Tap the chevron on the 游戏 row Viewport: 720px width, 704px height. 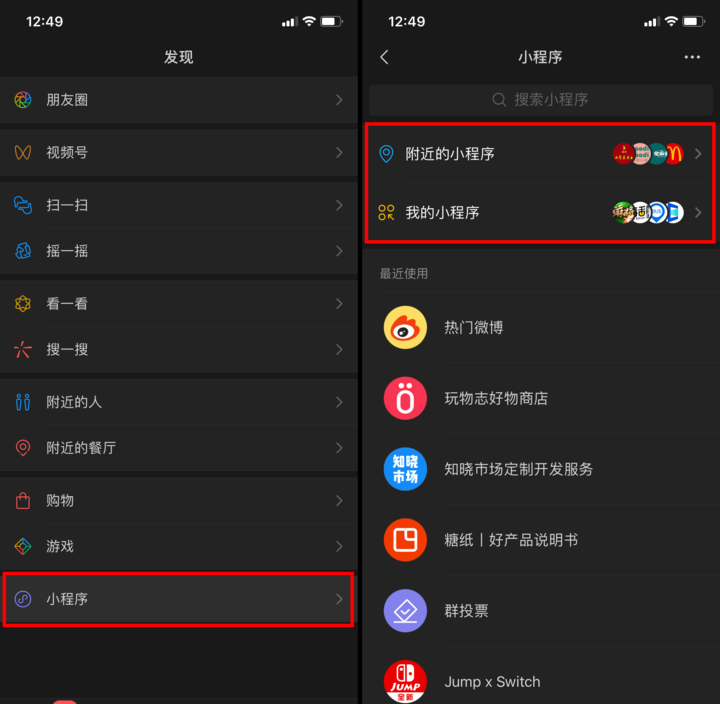339,546
